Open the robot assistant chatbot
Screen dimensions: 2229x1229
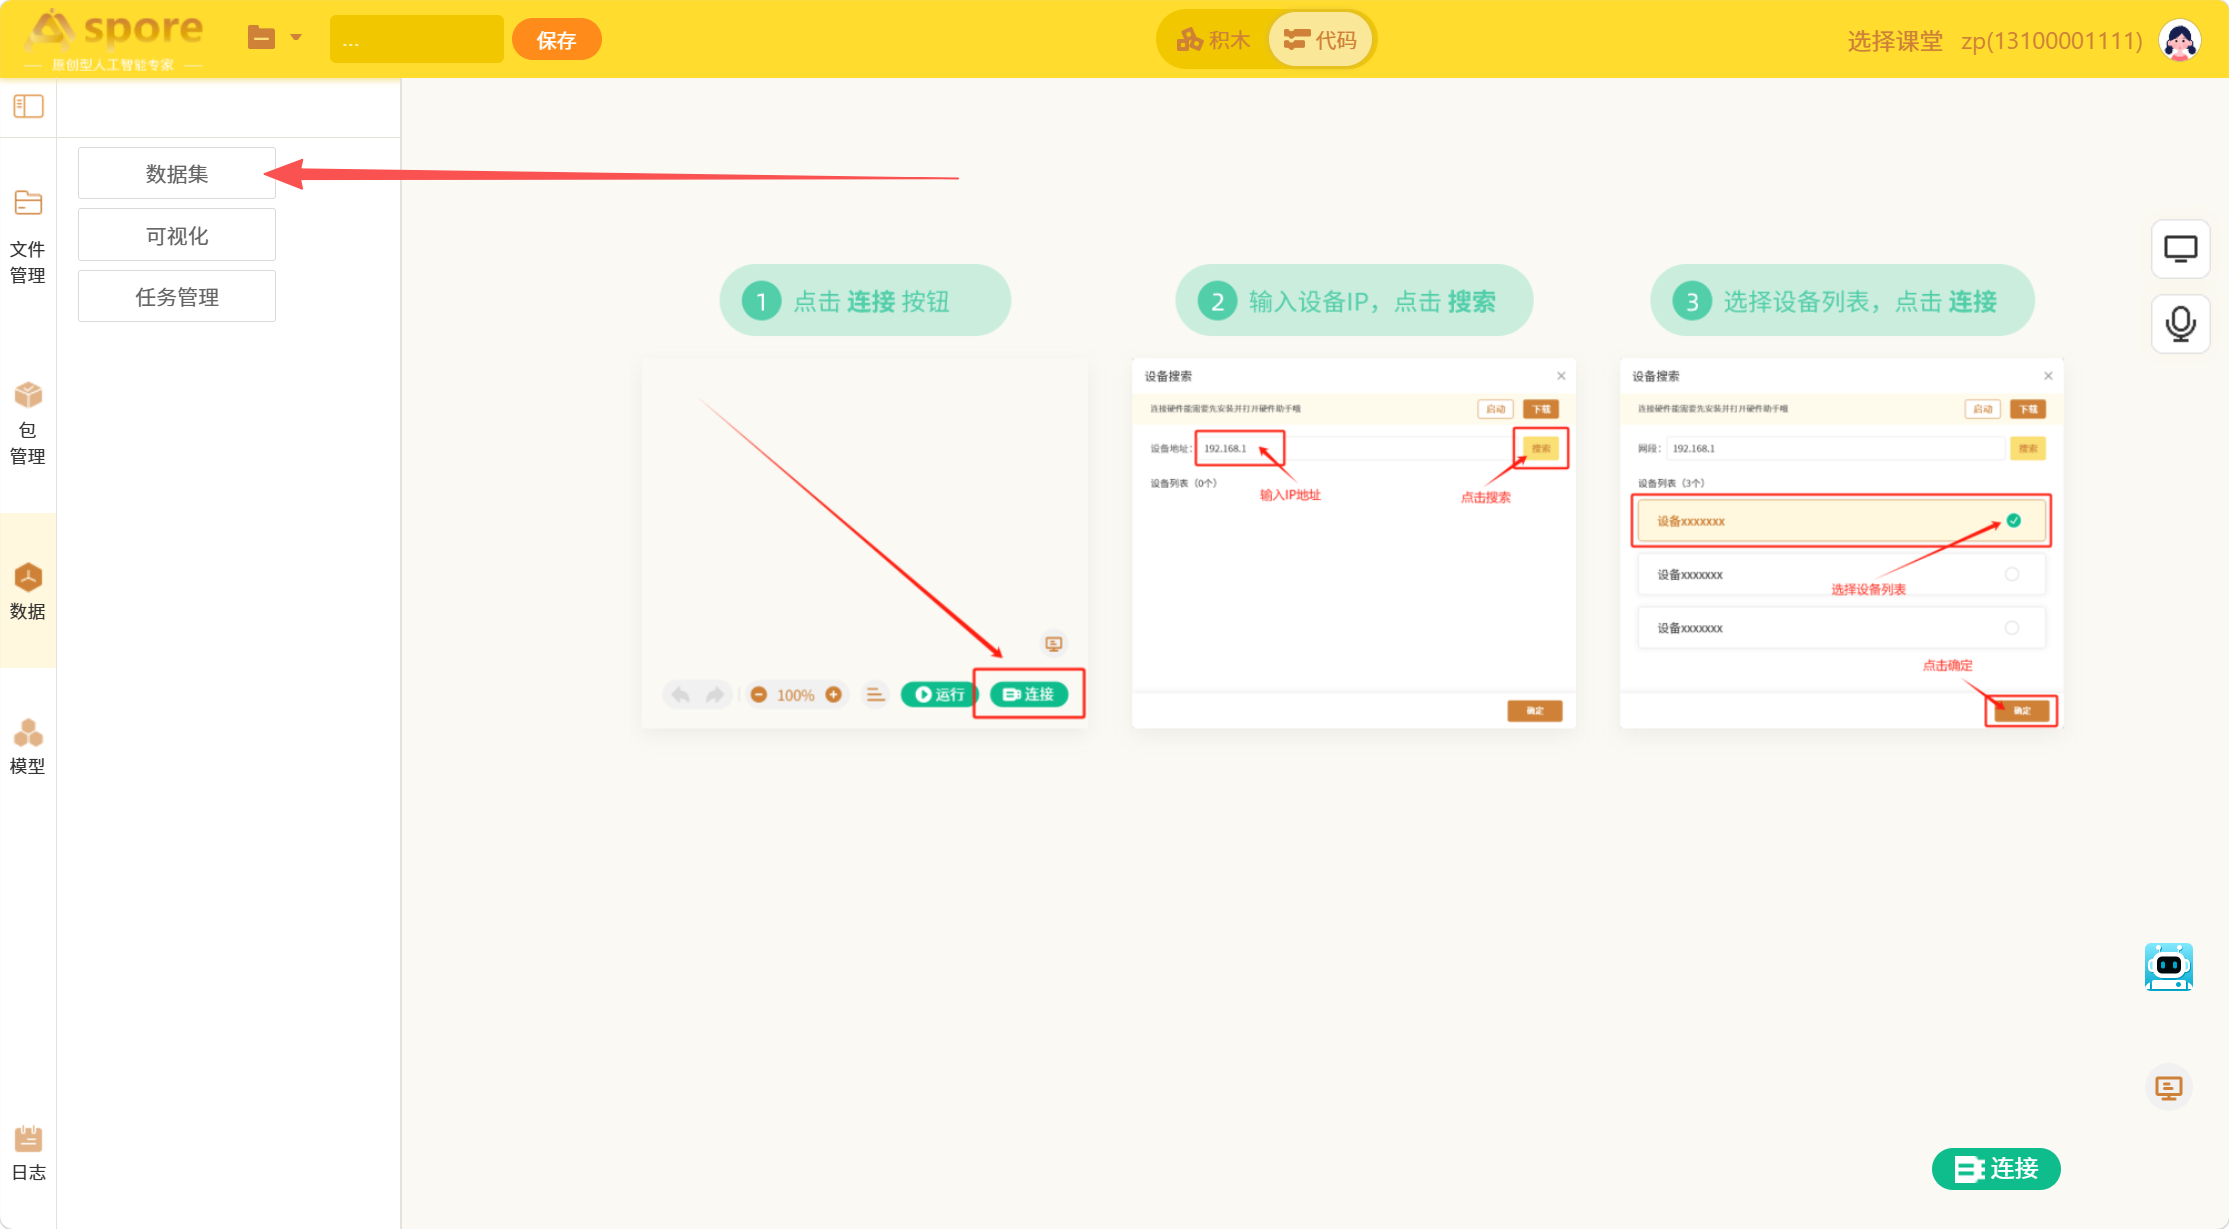[x=2169, y=967]
